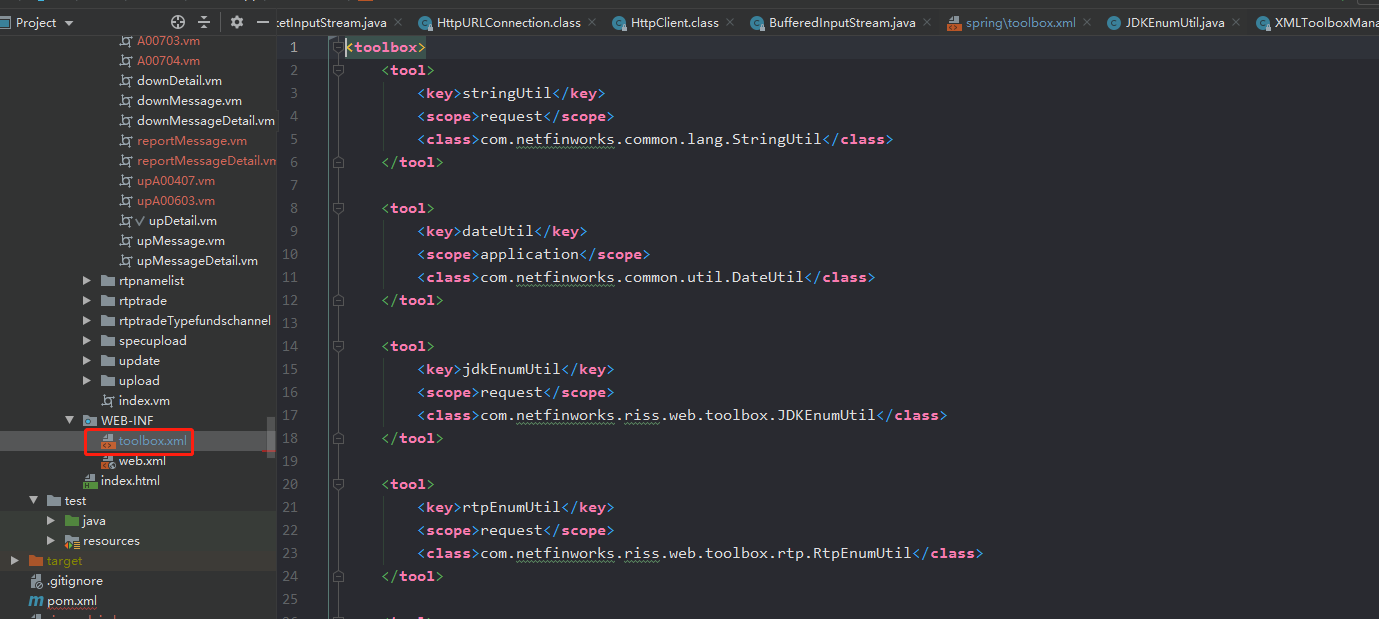Click the web.xml file icon
The image size is (1379, 619).
click(x=108, y=461)
